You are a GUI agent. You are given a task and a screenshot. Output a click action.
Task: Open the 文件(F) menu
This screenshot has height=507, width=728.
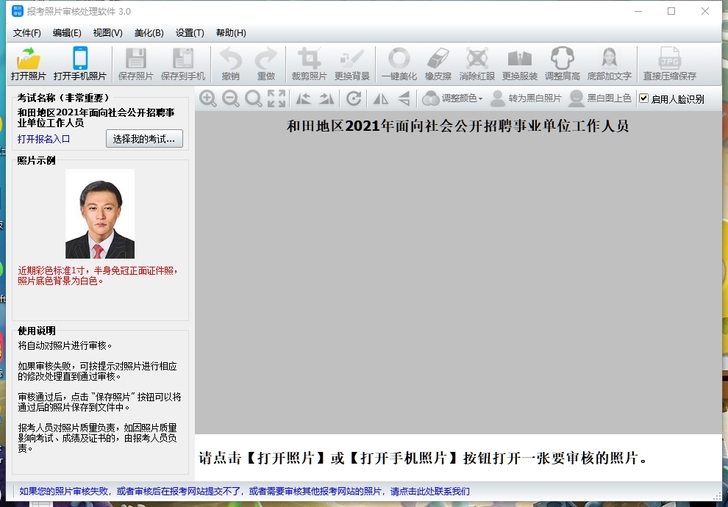coord(27,33)
